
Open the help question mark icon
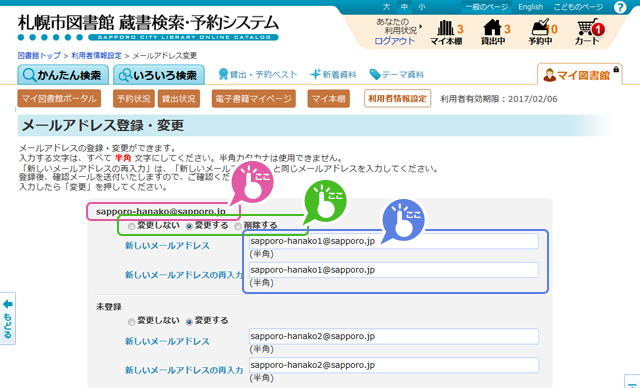(x=620, y=7)
